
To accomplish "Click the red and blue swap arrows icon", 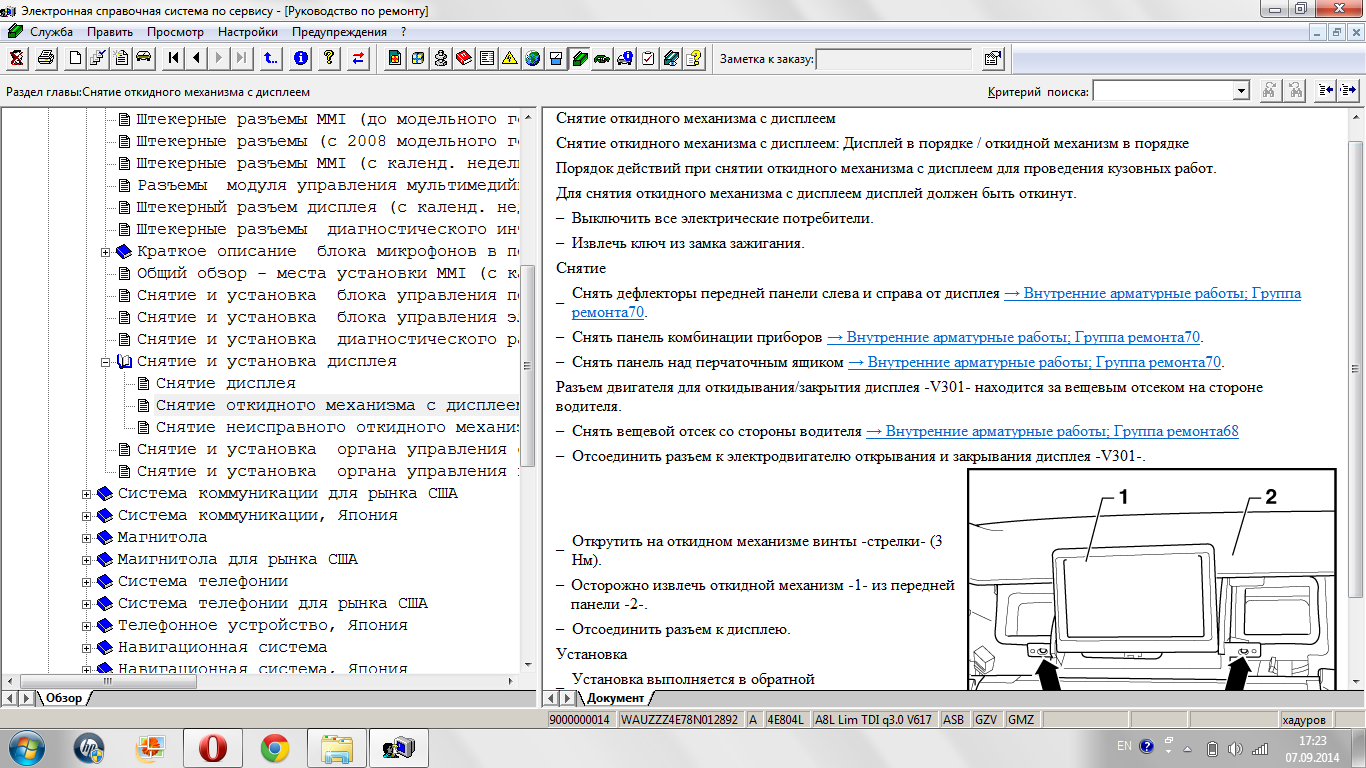I will click(x=357, y=58).
